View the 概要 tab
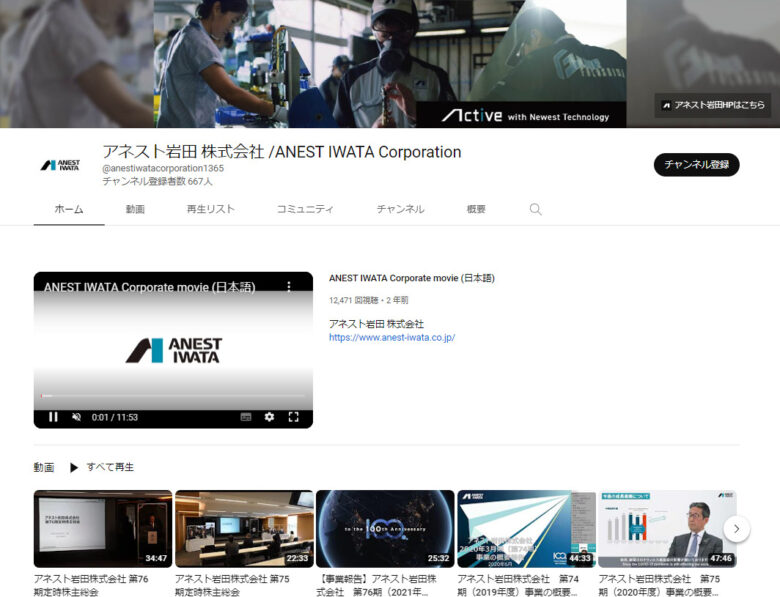The height and width of the screenshot is (597, 780). click(x=476, y=209)
